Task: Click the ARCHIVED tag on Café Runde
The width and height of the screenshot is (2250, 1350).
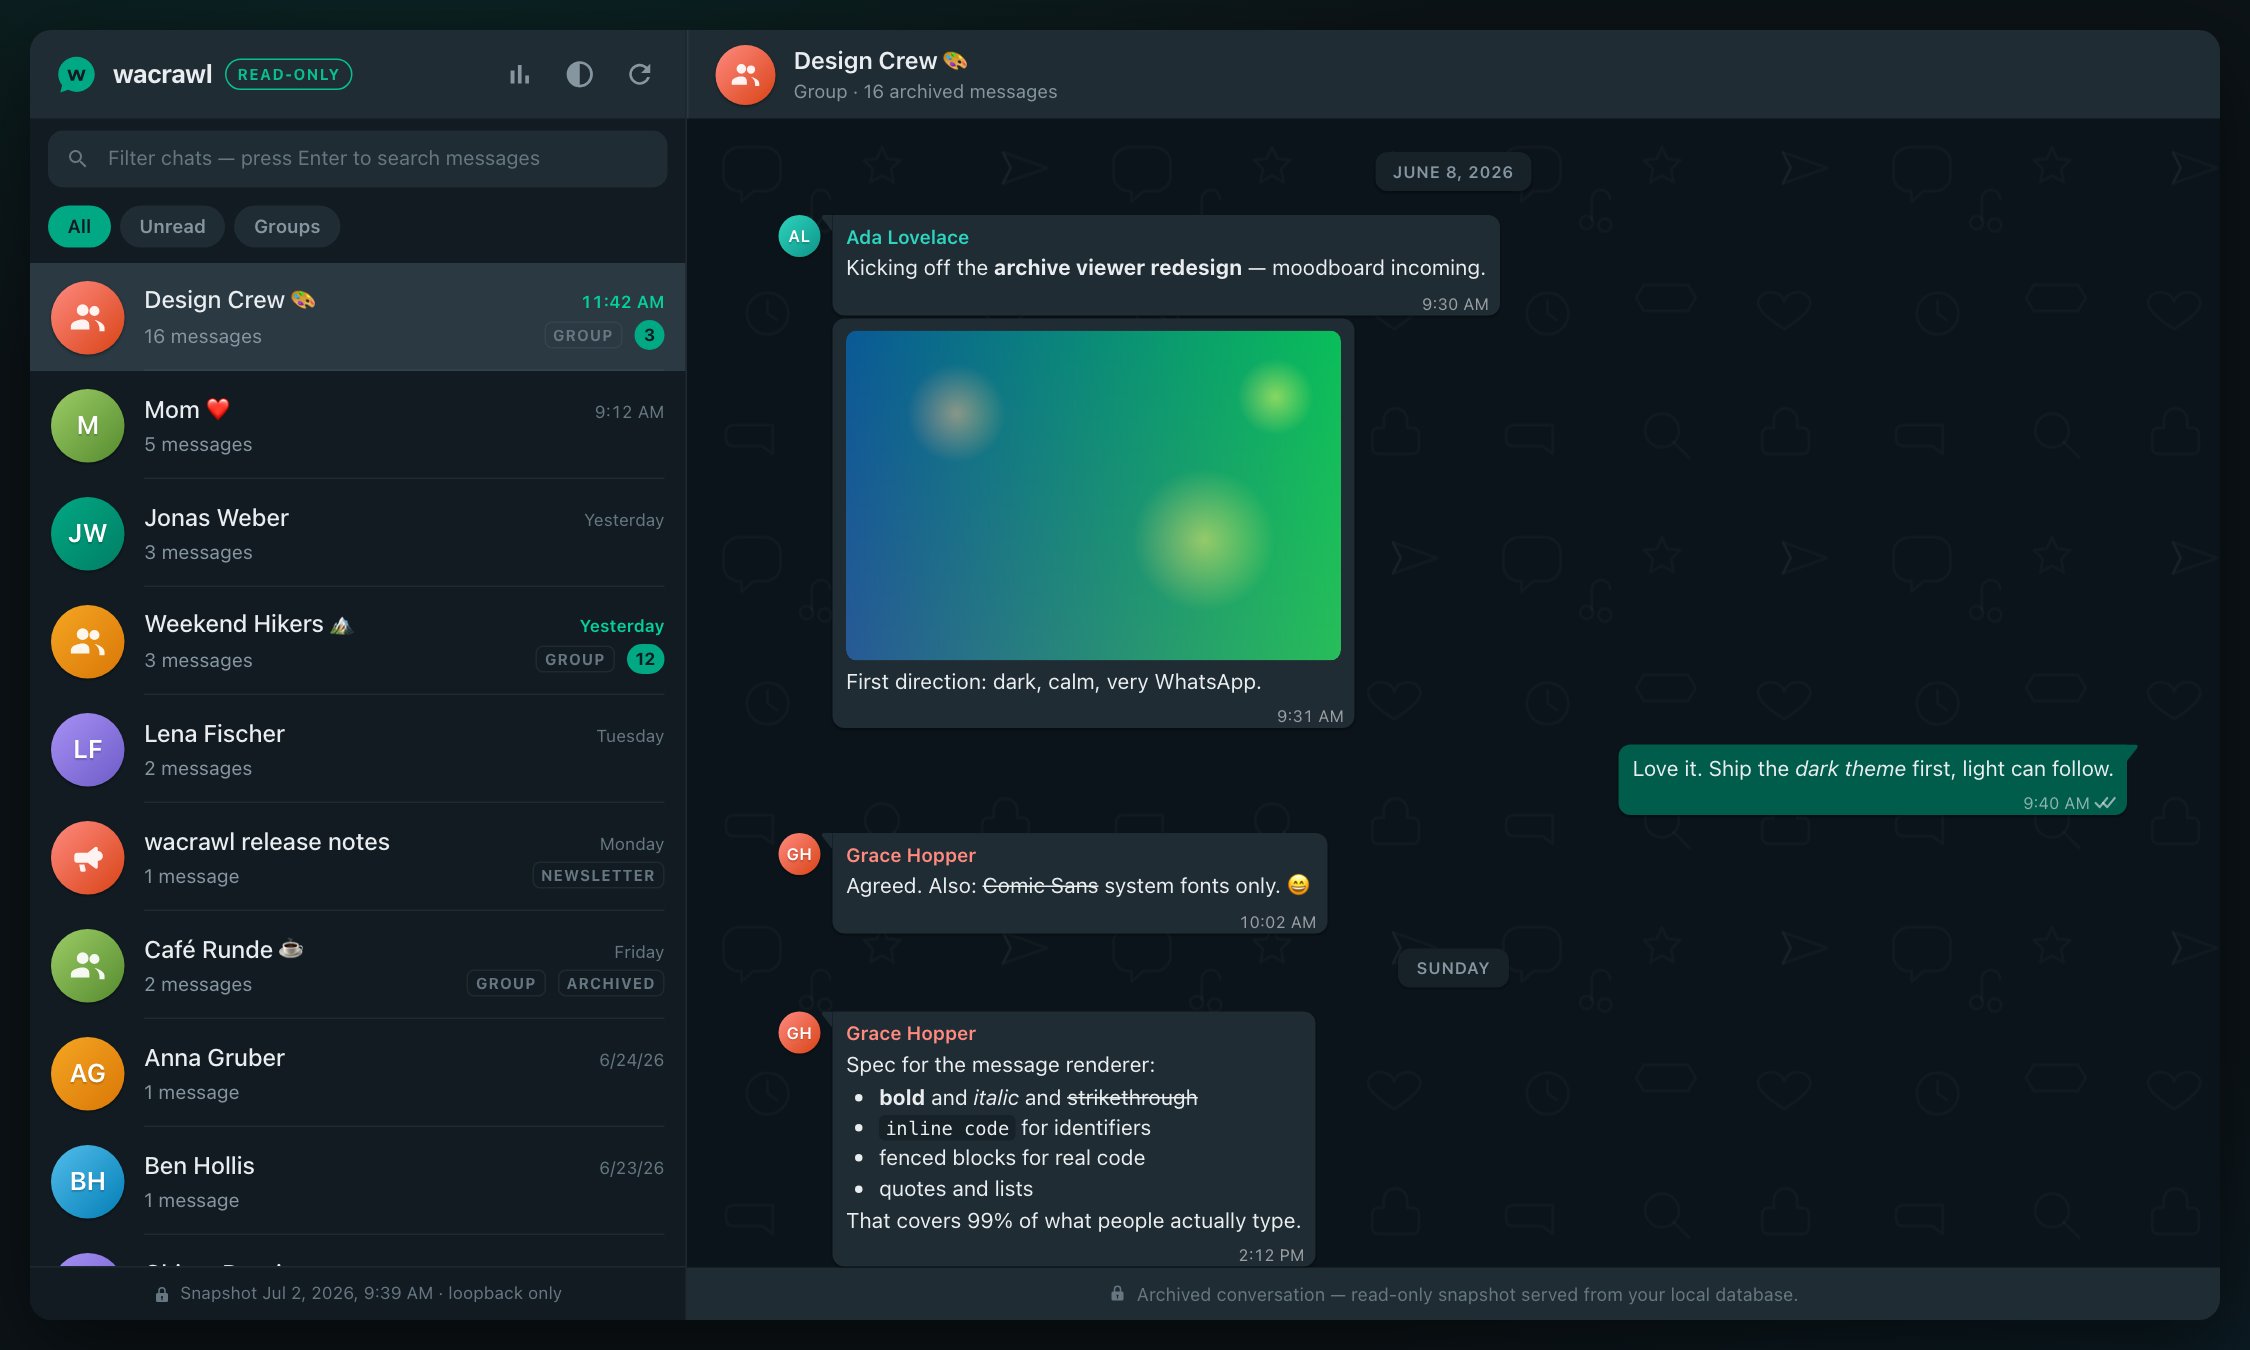Action: click(611, 983)
